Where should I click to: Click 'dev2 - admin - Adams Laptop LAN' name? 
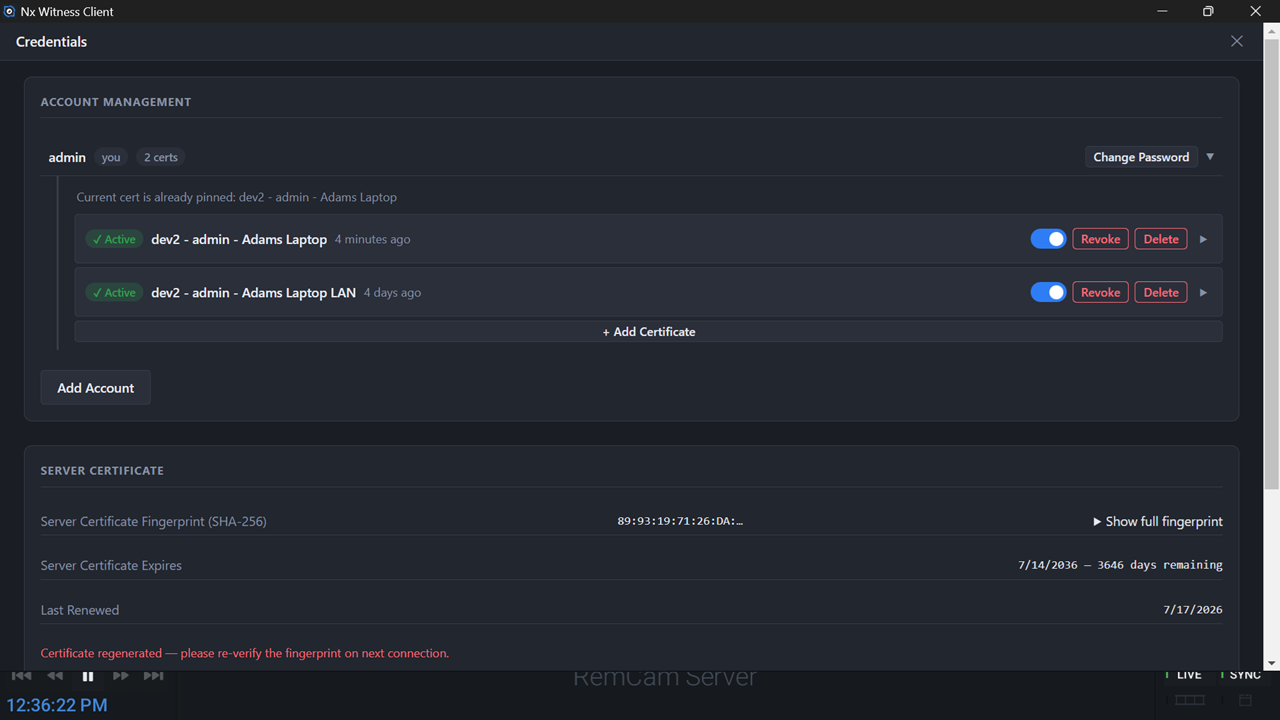click(x=253, y=292)
